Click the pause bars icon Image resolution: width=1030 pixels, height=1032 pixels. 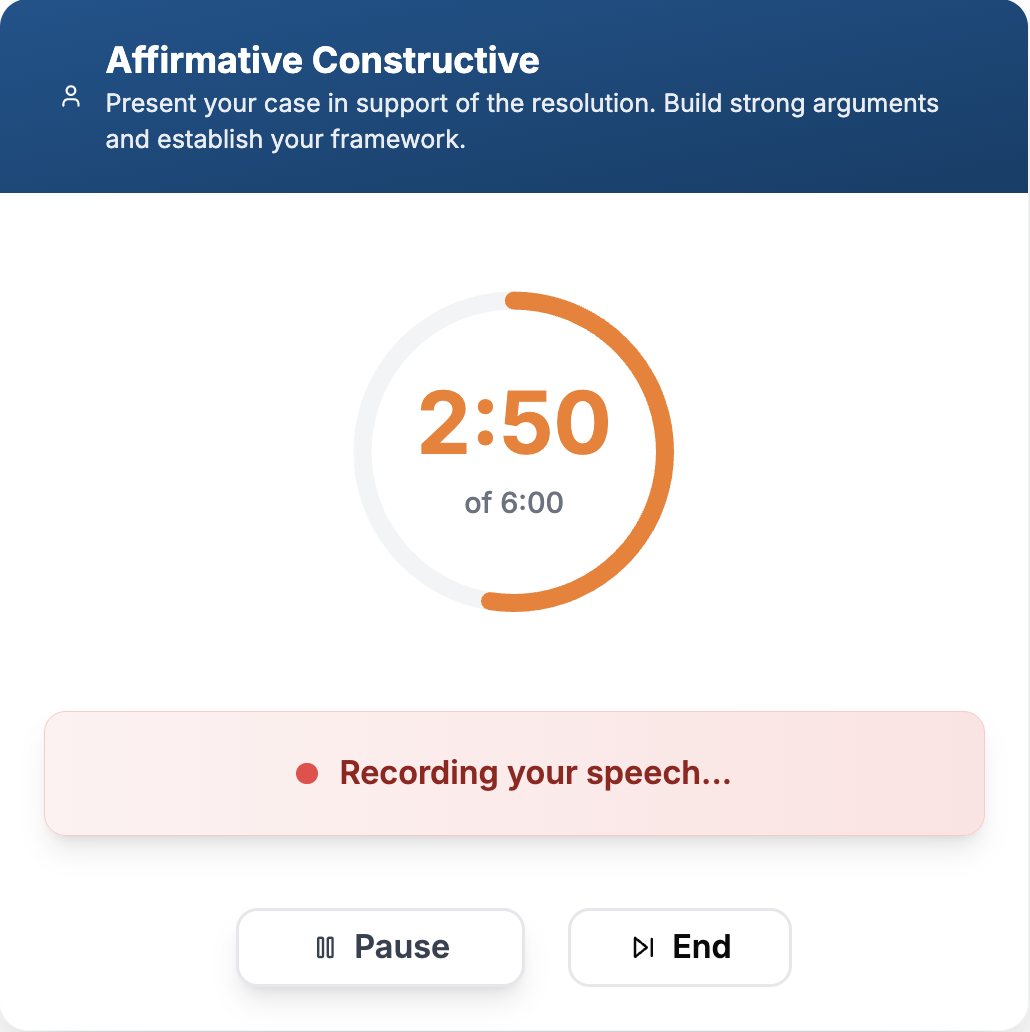(325, 947)
